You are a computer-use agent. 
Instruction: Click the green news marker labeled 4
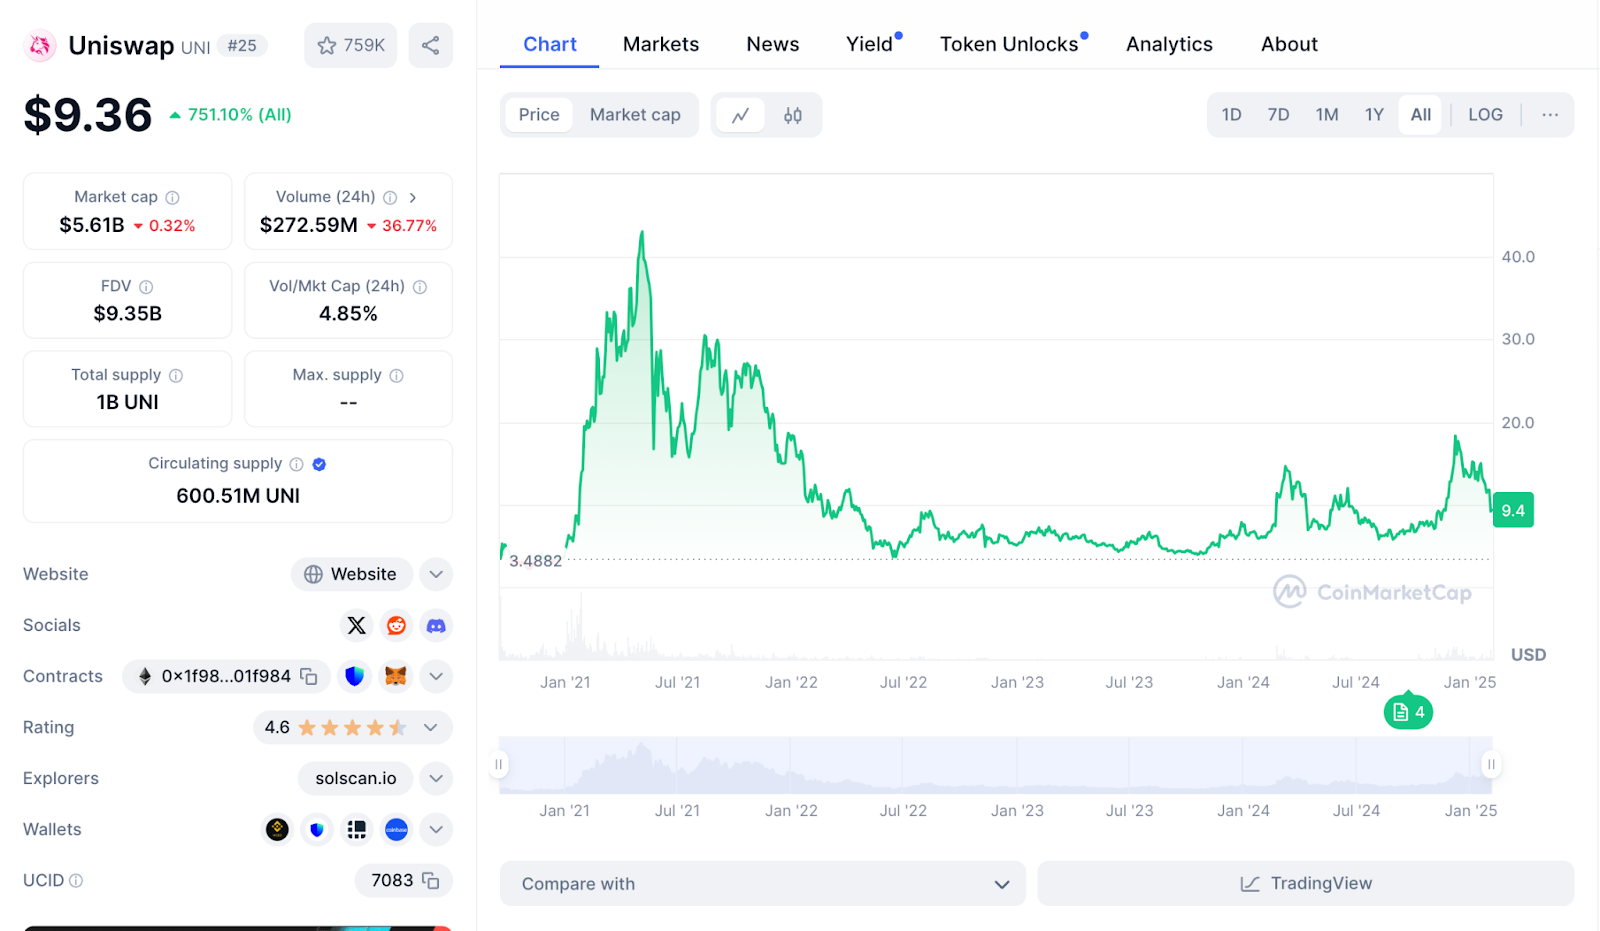[x=1408, y=713]
